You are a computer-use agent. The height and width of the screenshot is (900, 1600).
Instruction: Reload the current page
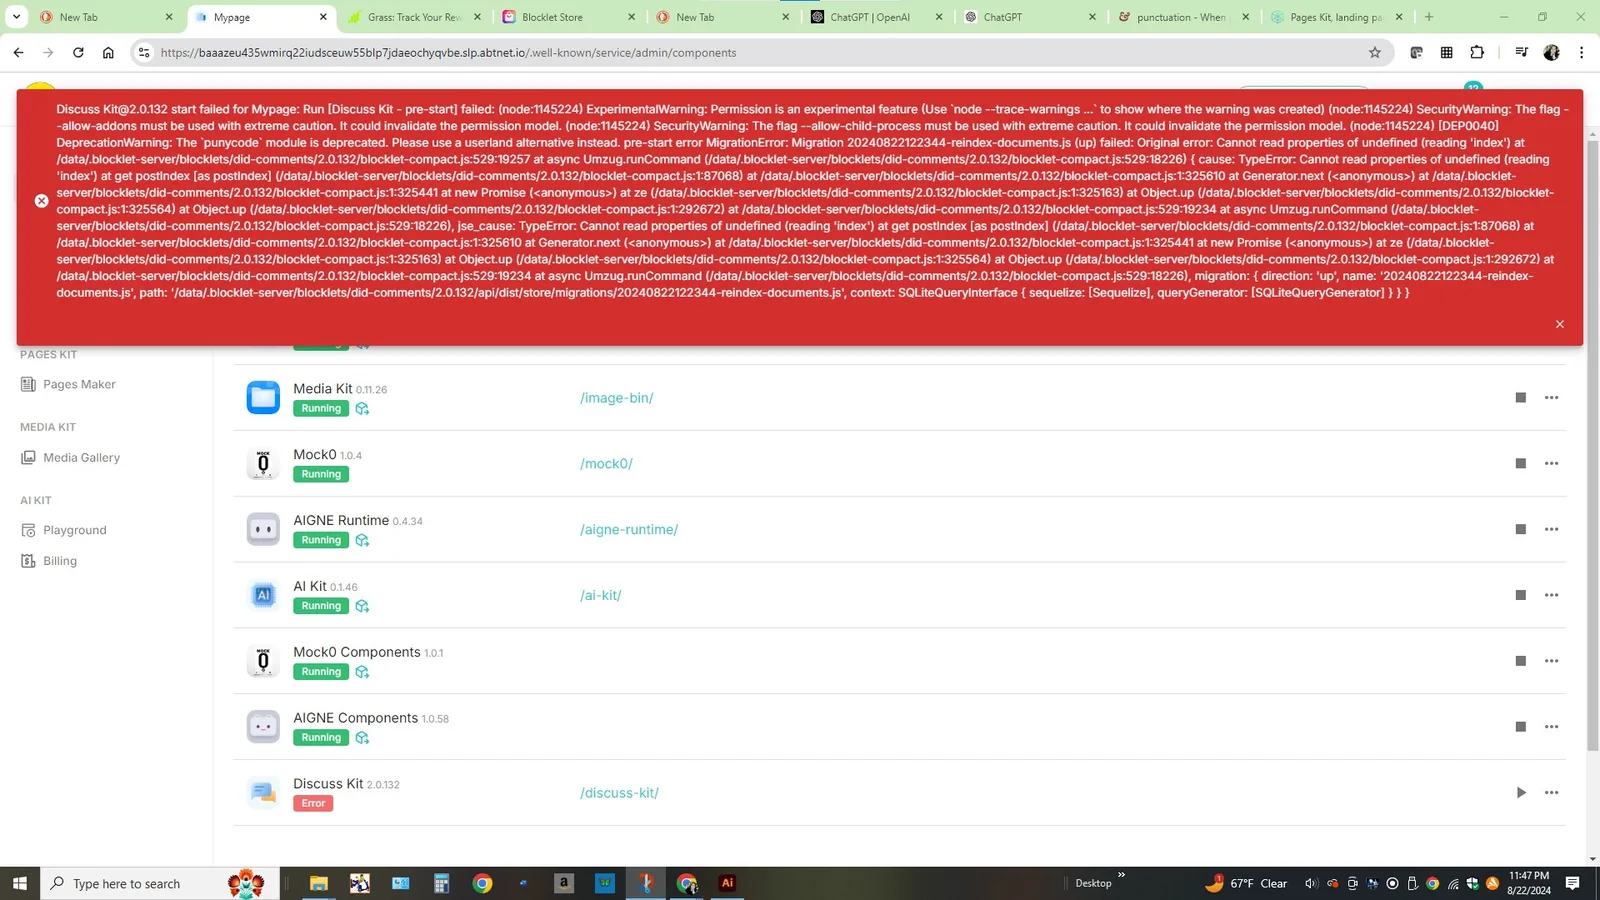78,53
